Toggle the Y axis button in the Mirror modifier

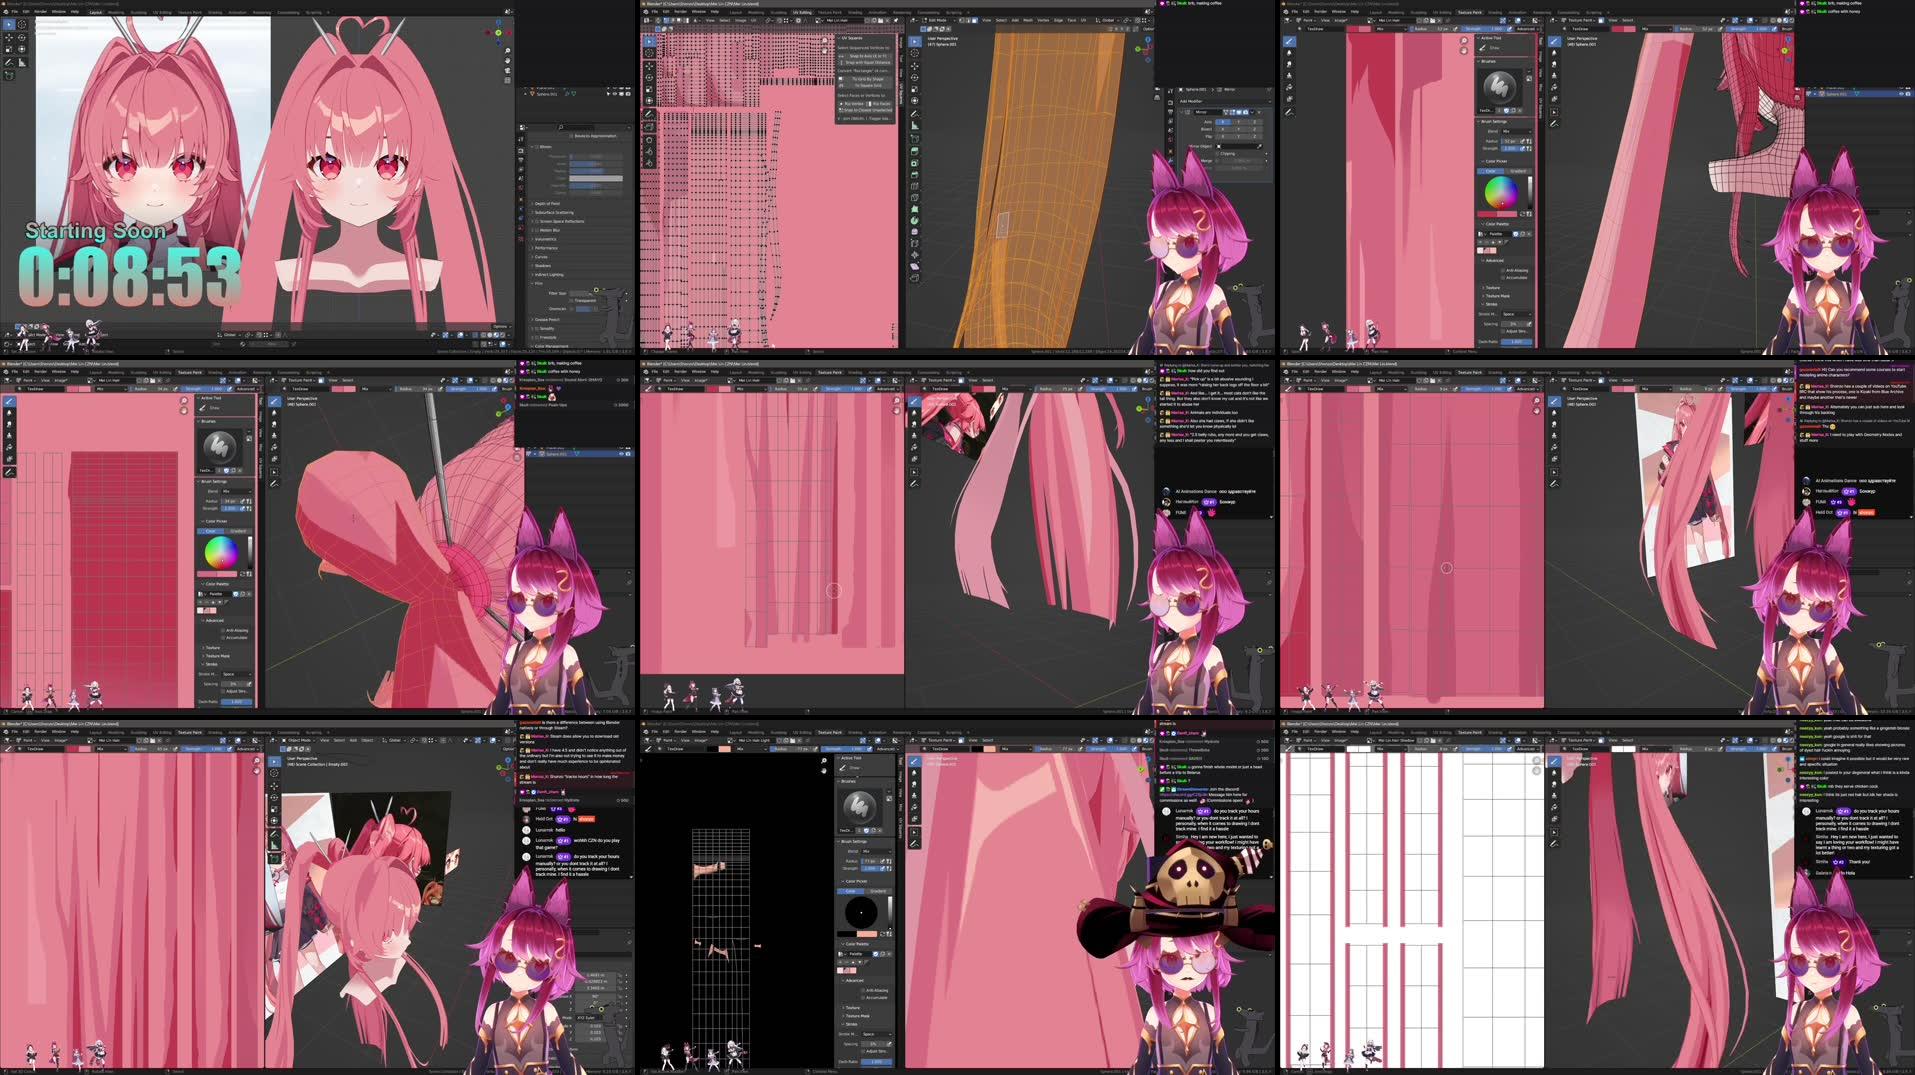tap(1238, 122)
